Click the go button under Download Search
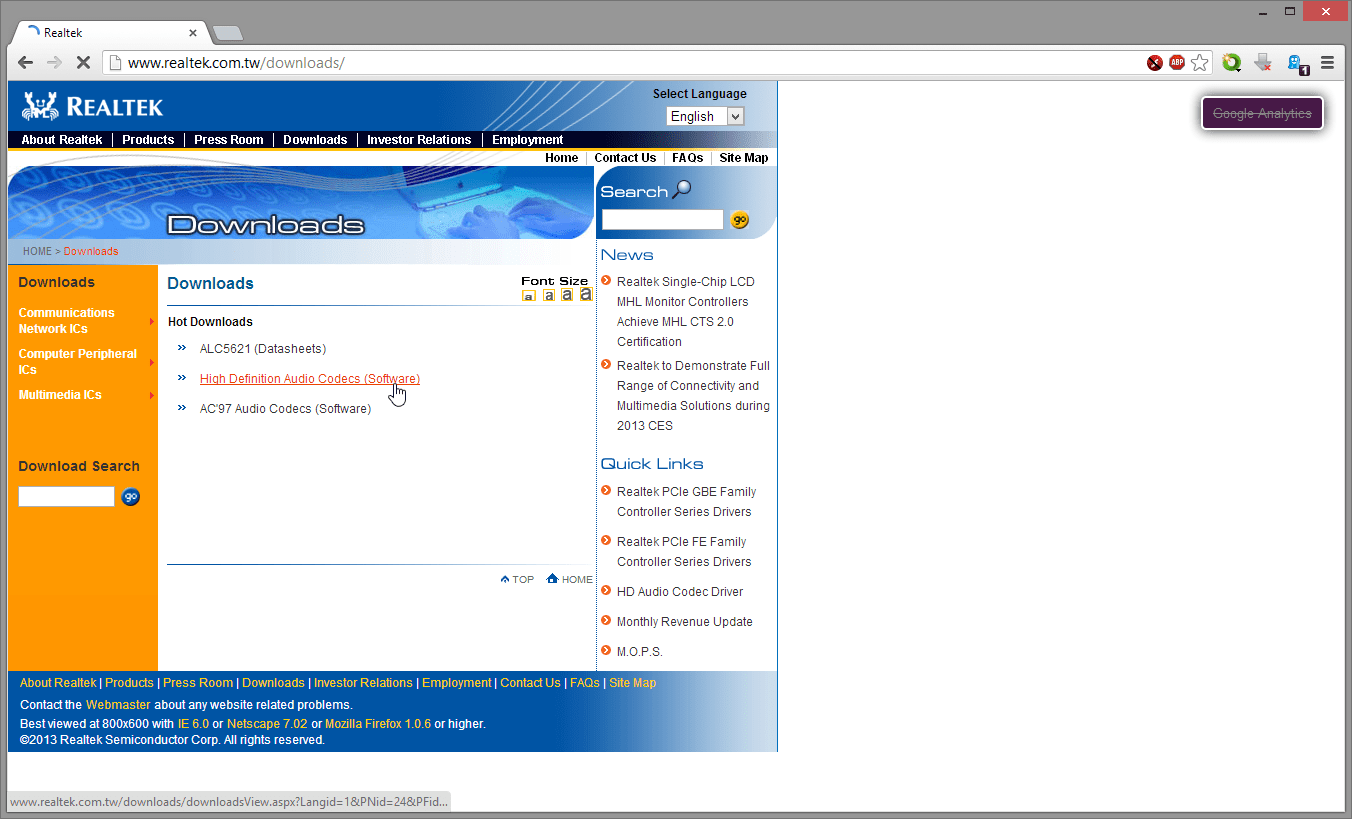The width and height of the screenshot is (1352, 819). tap(131, 497)
